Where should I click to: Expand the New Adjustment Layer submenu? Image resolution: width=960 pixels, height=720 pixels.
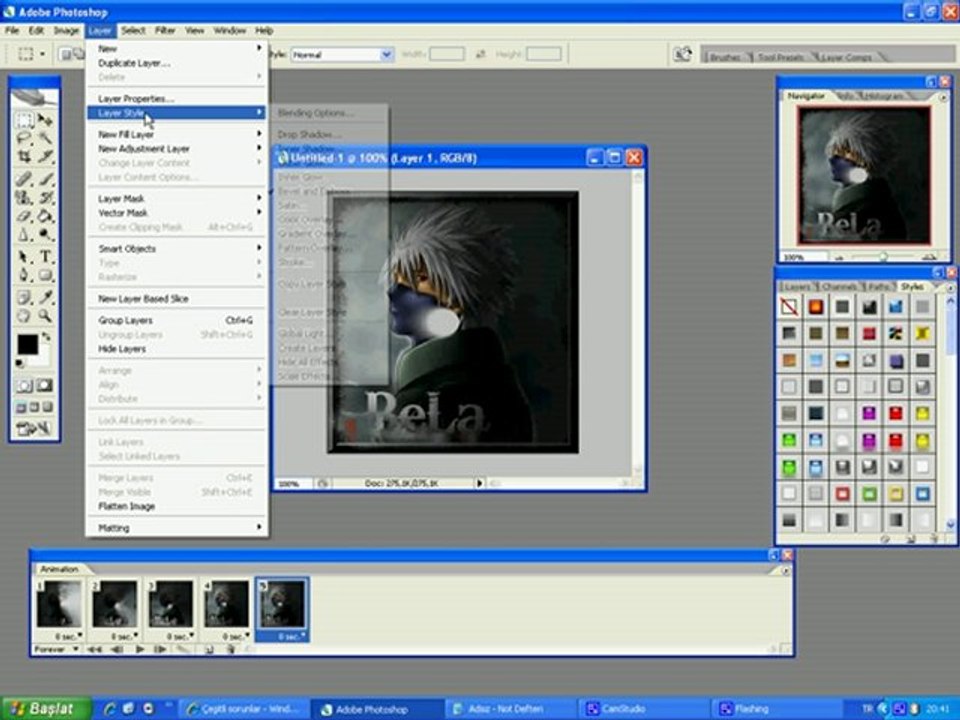point(176,149)
